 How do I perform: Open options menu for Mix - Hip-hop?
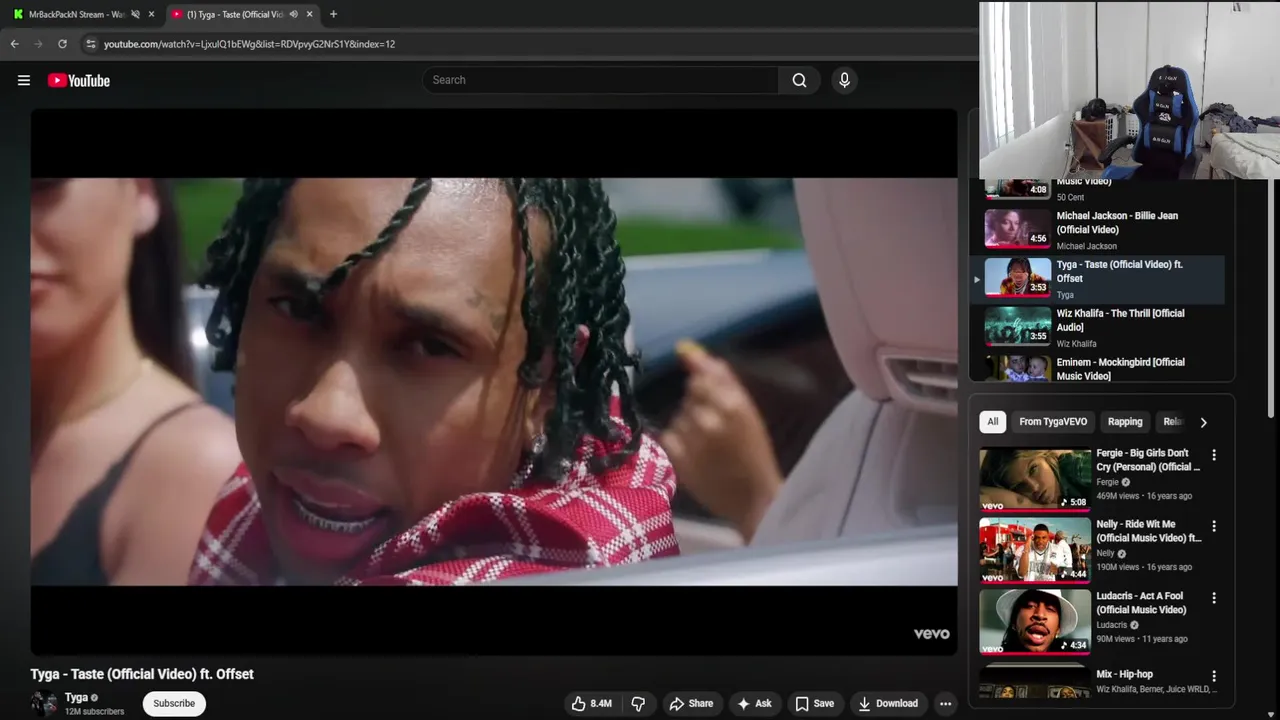tap(1214, 677)
